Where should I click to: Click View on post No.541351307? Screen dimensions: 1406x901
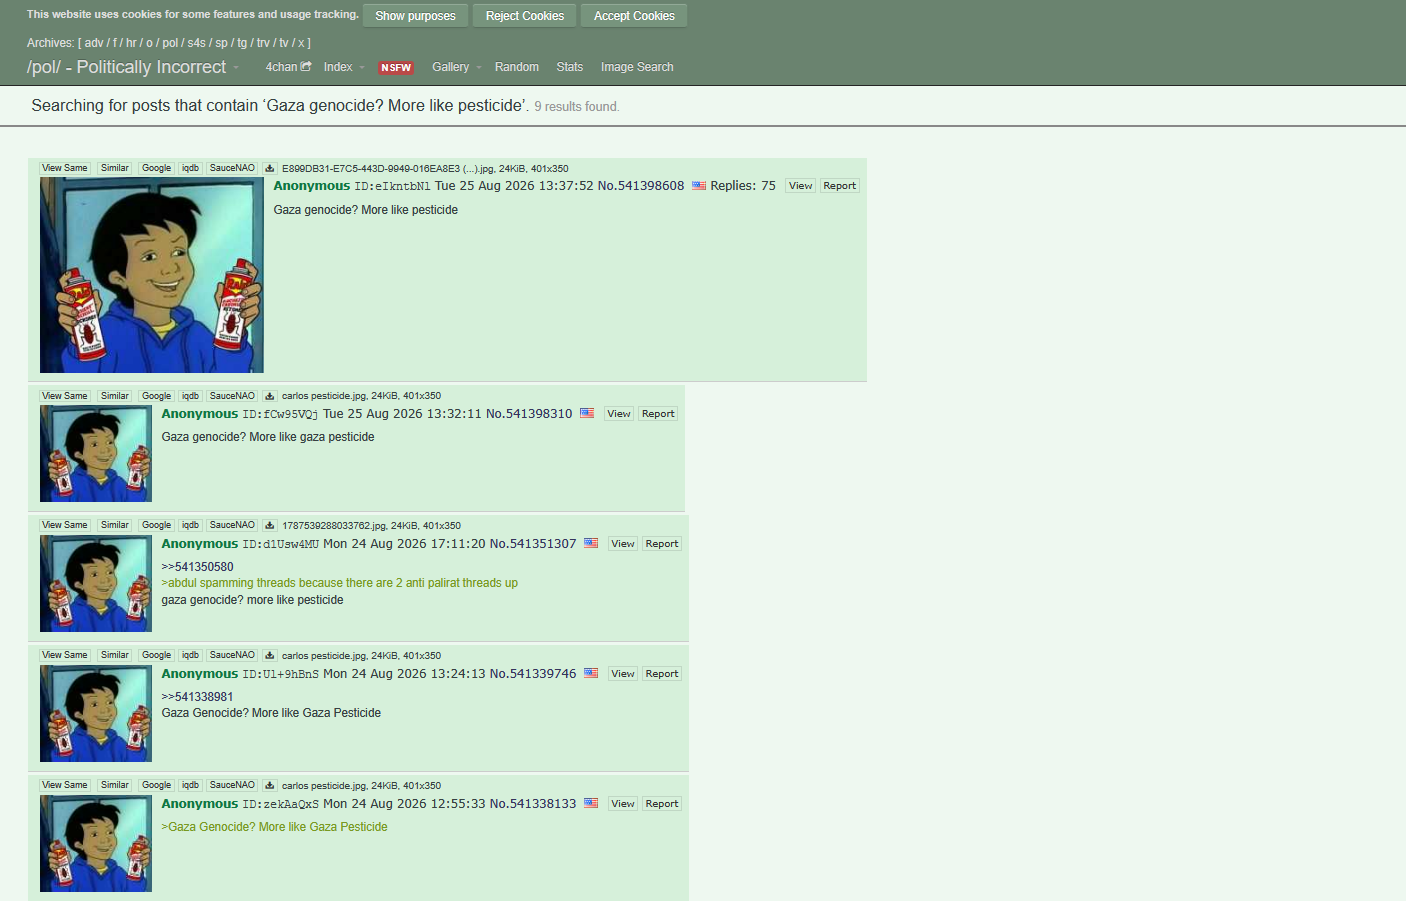623,544
